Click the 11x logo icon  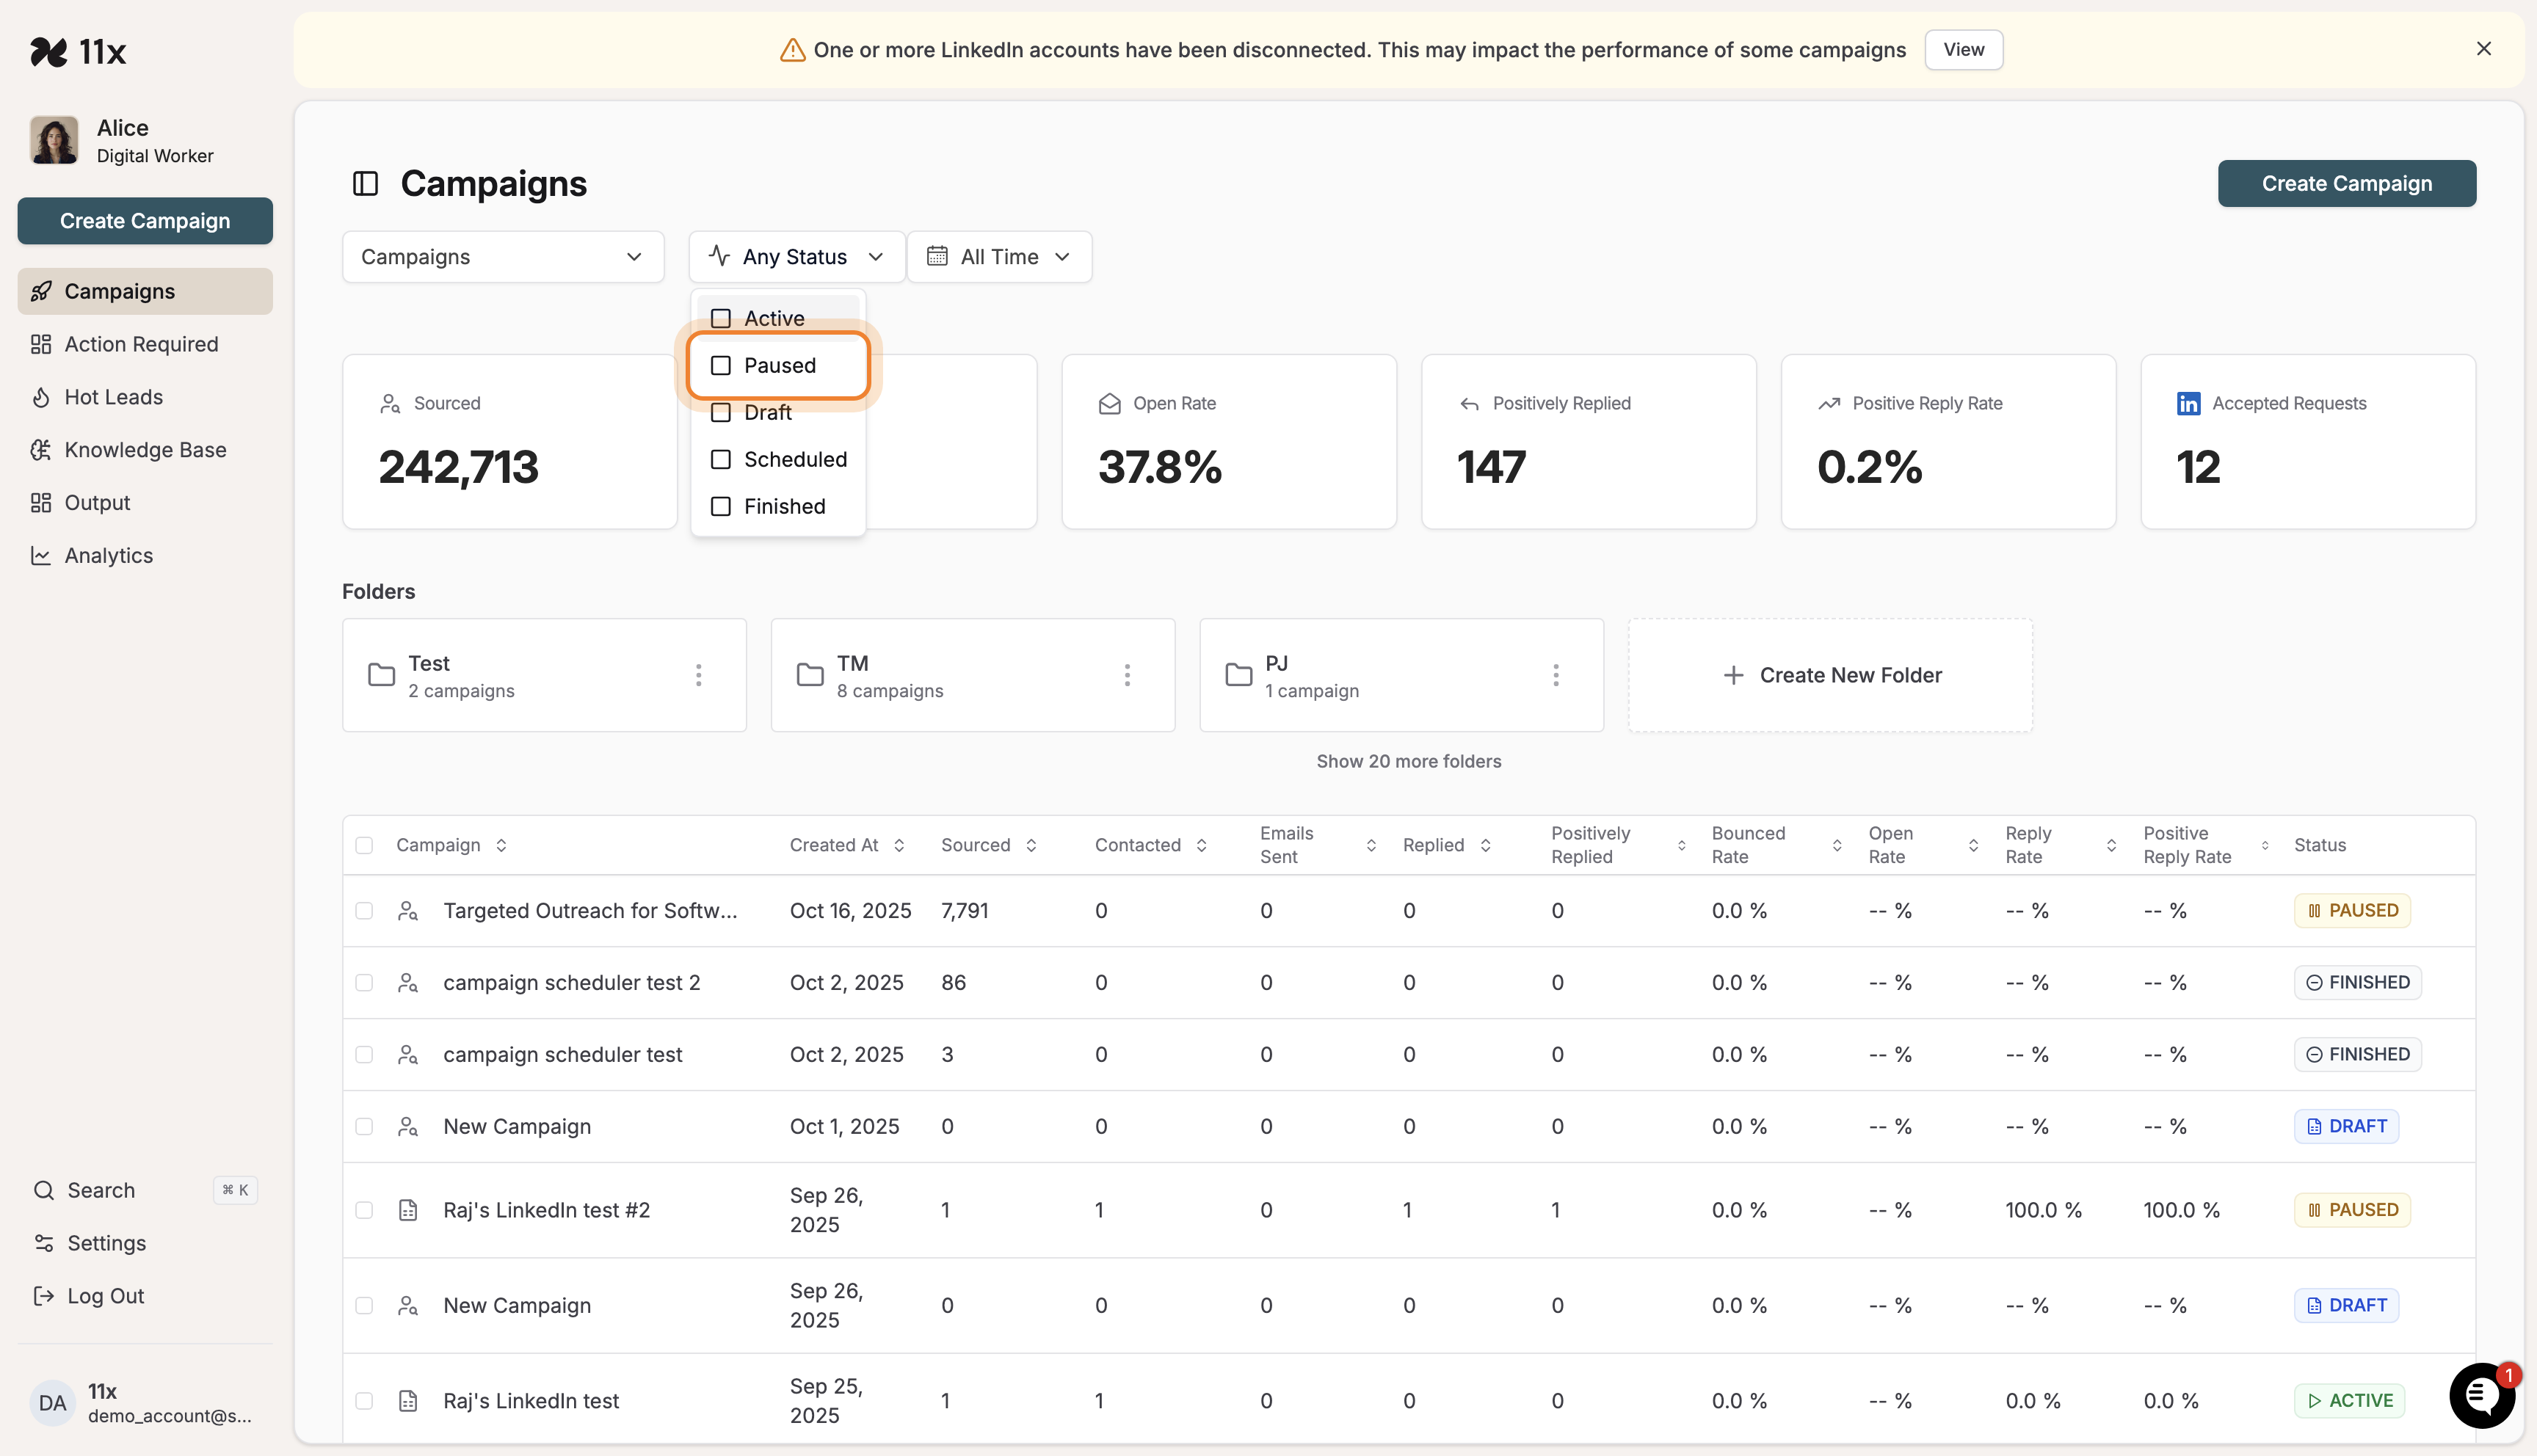tap(49, 51)
